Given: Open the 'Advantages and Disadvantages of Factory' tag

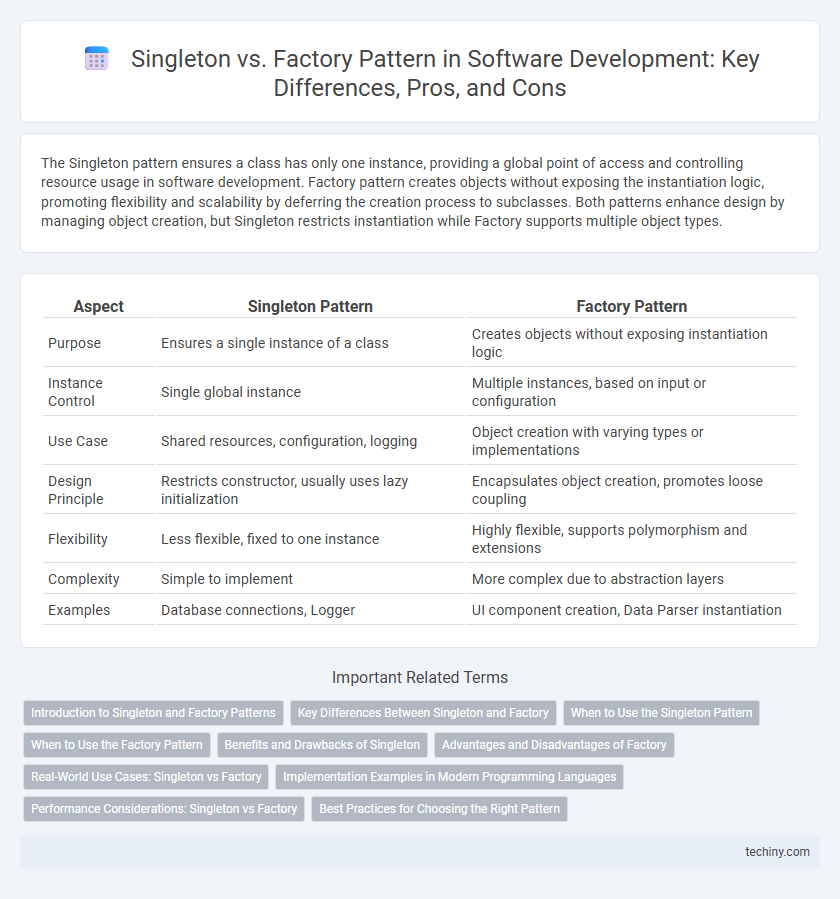Looking at the screenshot, I should click(x=554, y=745).
